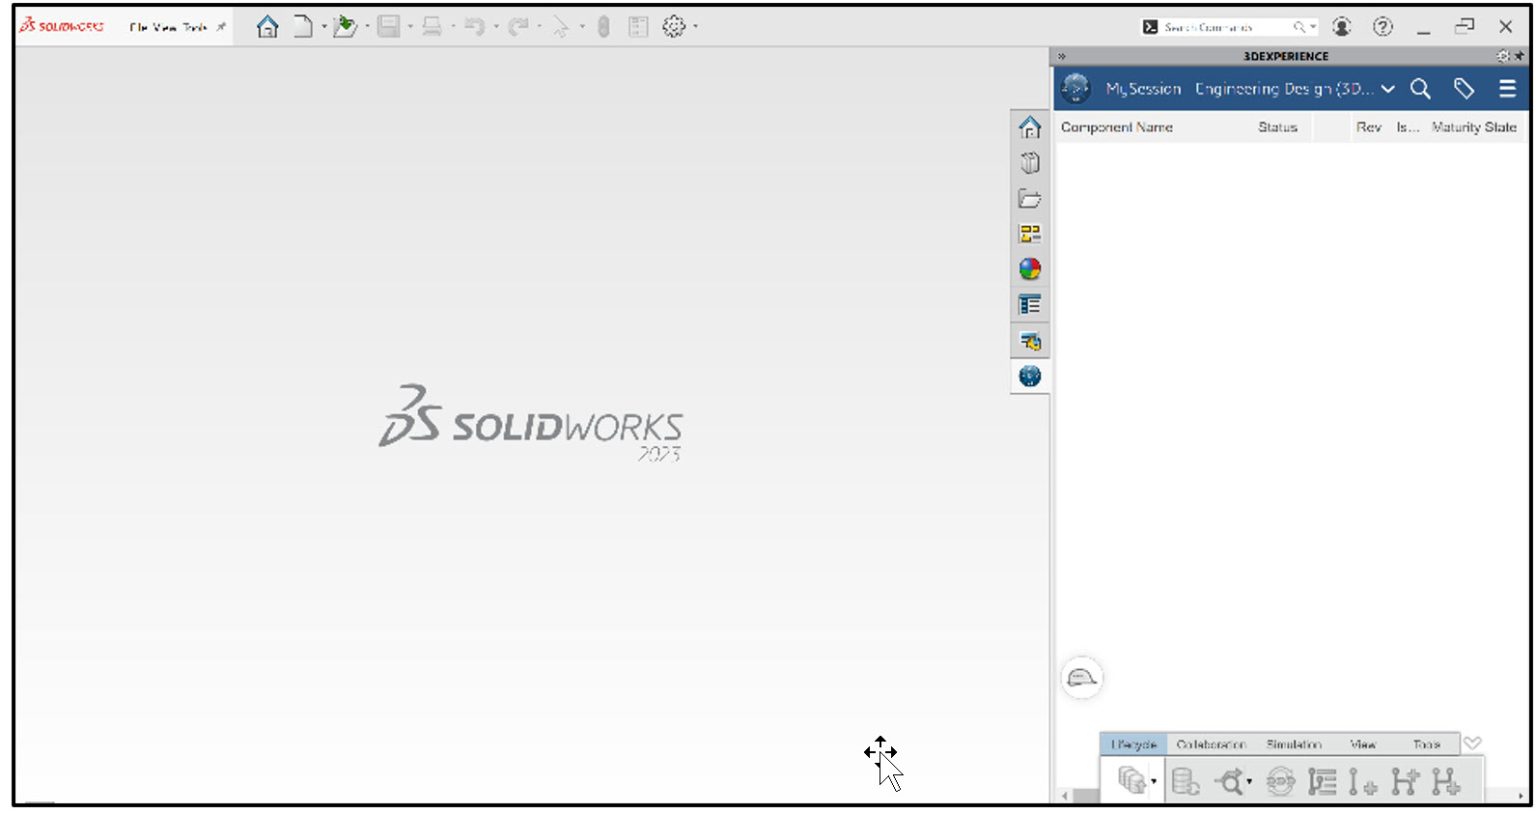Image resolution: width=1536 pixels, height=814 pixels.
Task: Switch to the Collaboration tab
Action: point(1215,744)
